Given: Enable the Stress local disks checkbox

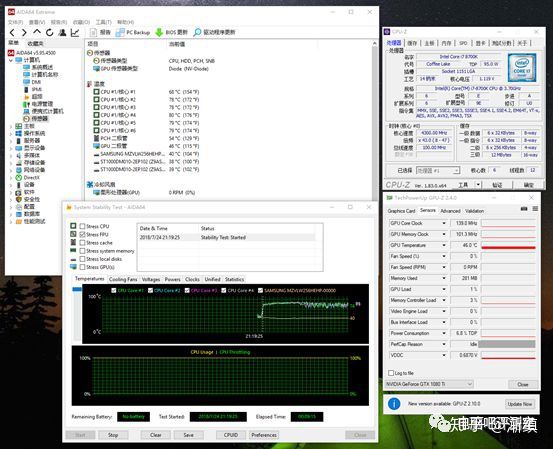Looking at the screenshot, I should [x=82, y=259].
